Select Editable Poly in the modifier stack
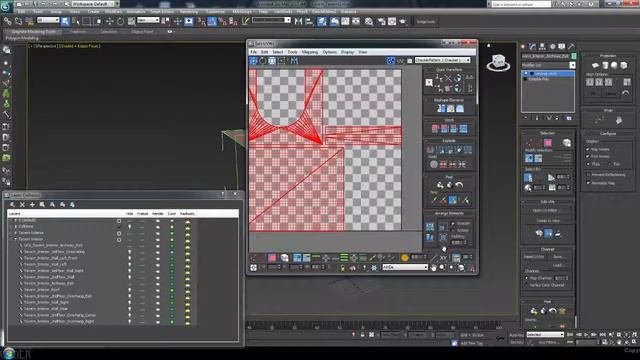This screenshot has height=360, width=640. [540, 79]
